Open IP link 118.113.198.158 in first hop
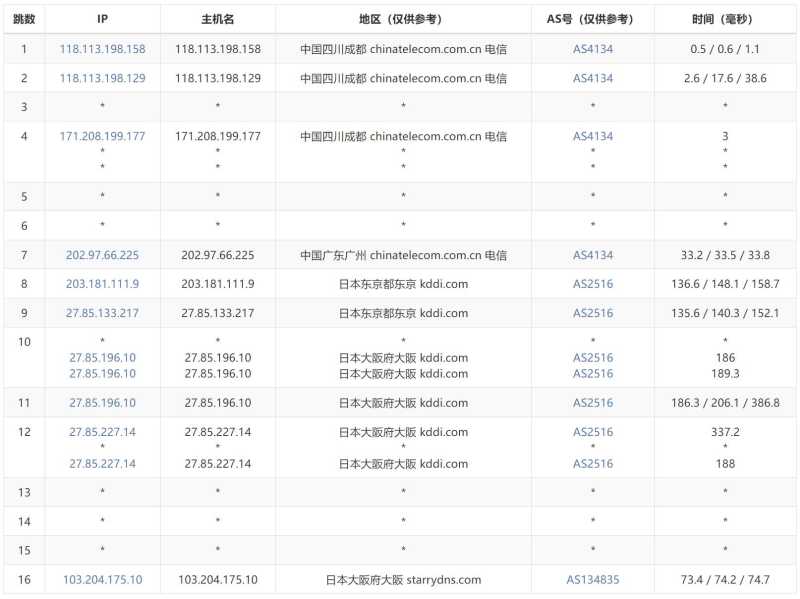This screenshot has height=599, width=800. 103,48
